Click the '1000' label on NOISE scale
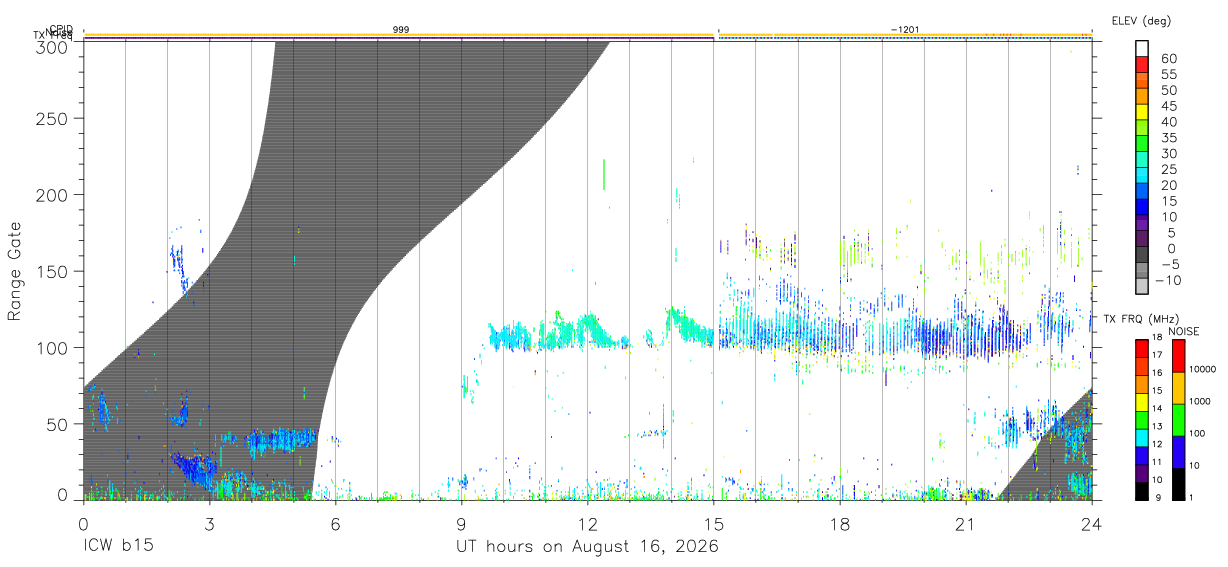This screenshot has height=567, width=1228. click(x=1200, y=401)
